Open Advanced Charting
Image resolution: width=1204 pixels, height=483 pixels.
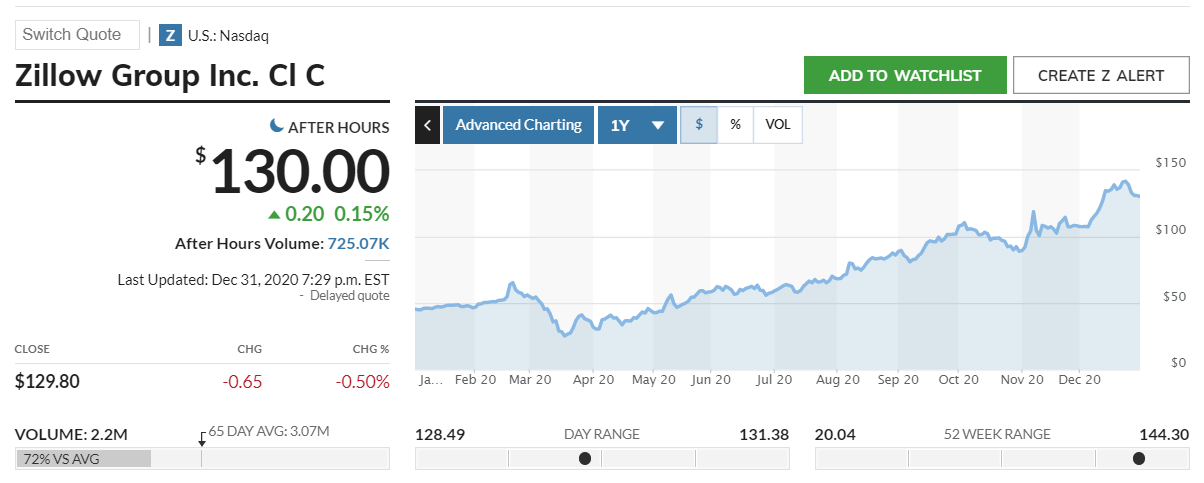point(518,125)
